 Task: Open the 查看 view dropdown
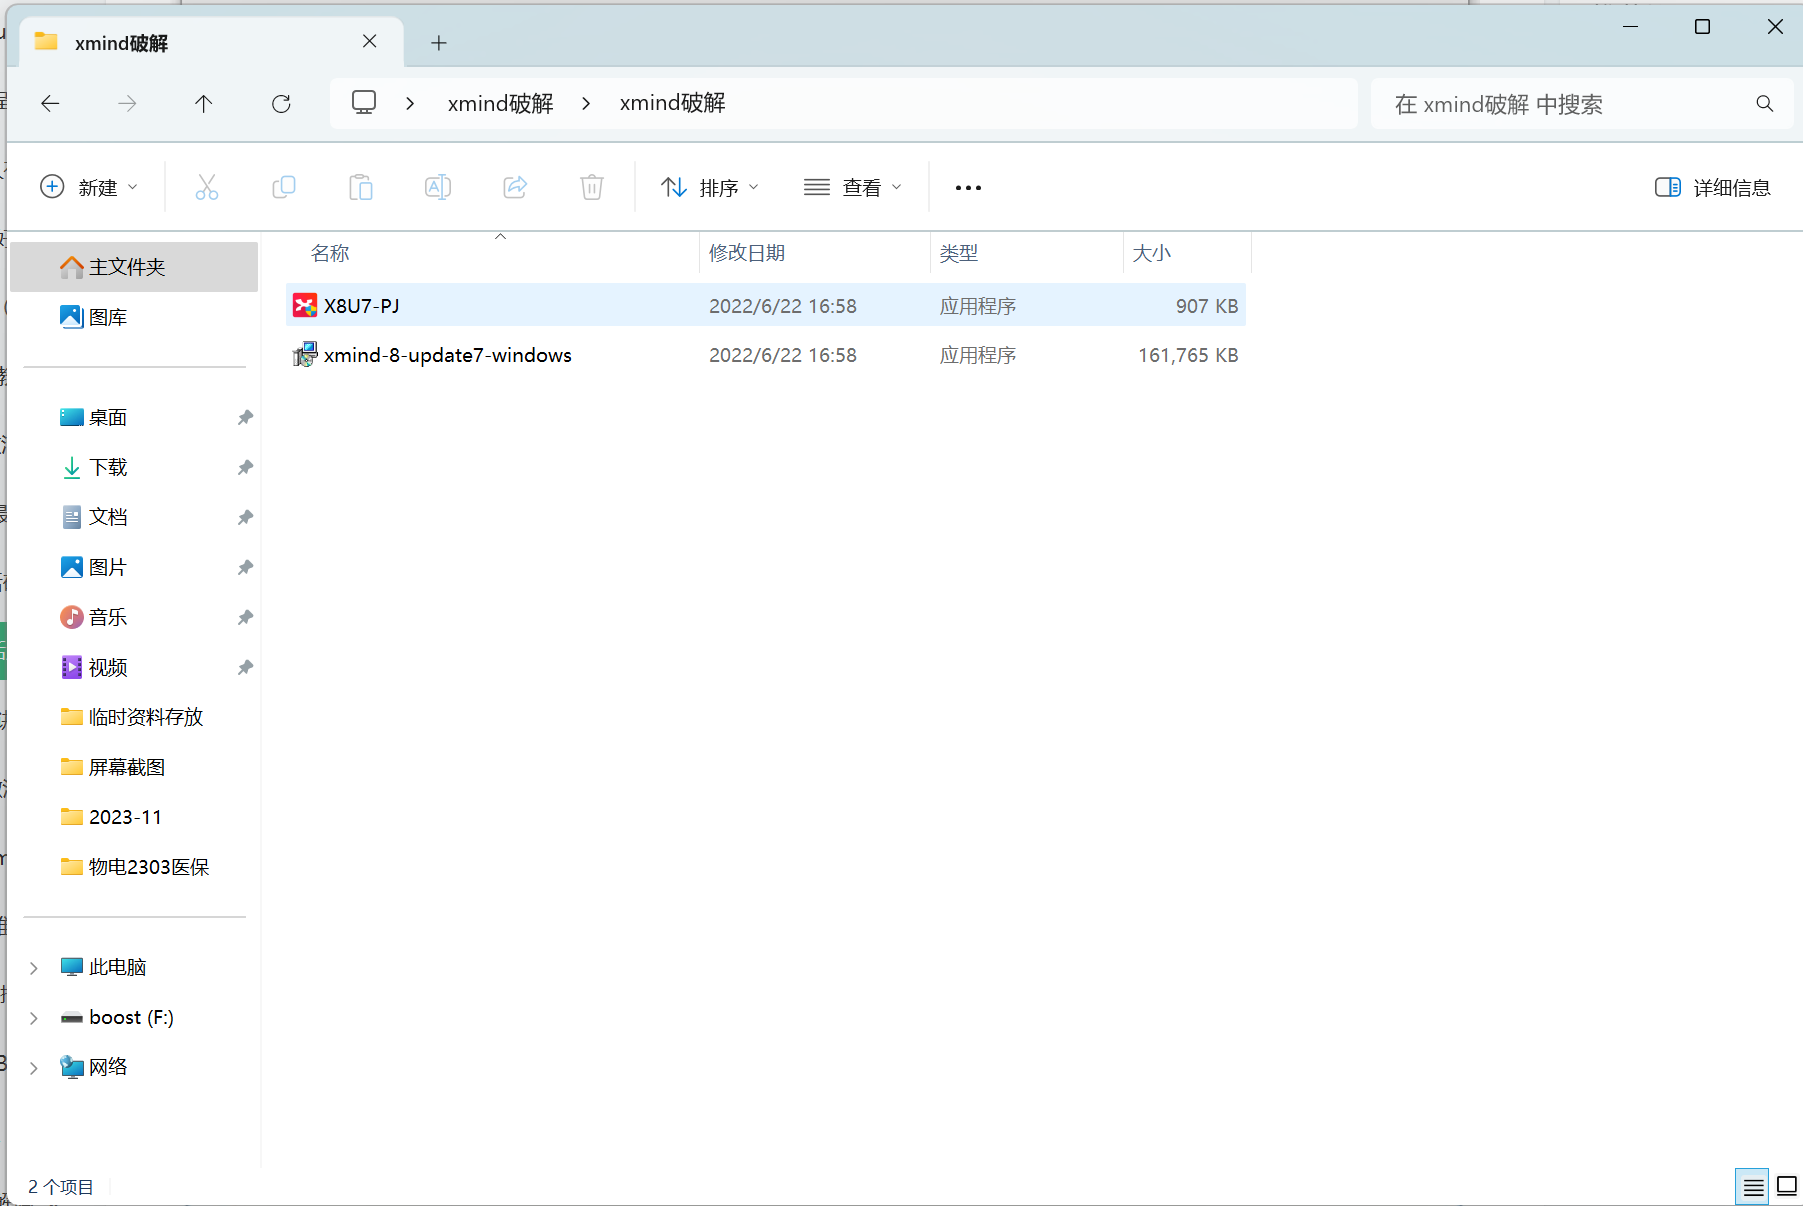(x=853, y=187)
